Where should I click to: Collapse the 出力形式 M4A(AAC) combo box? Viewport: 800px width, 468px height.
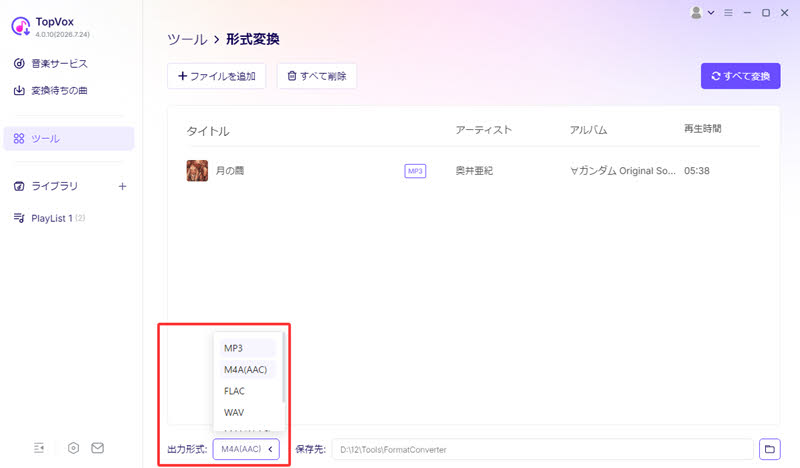click(x=246, y=449)
